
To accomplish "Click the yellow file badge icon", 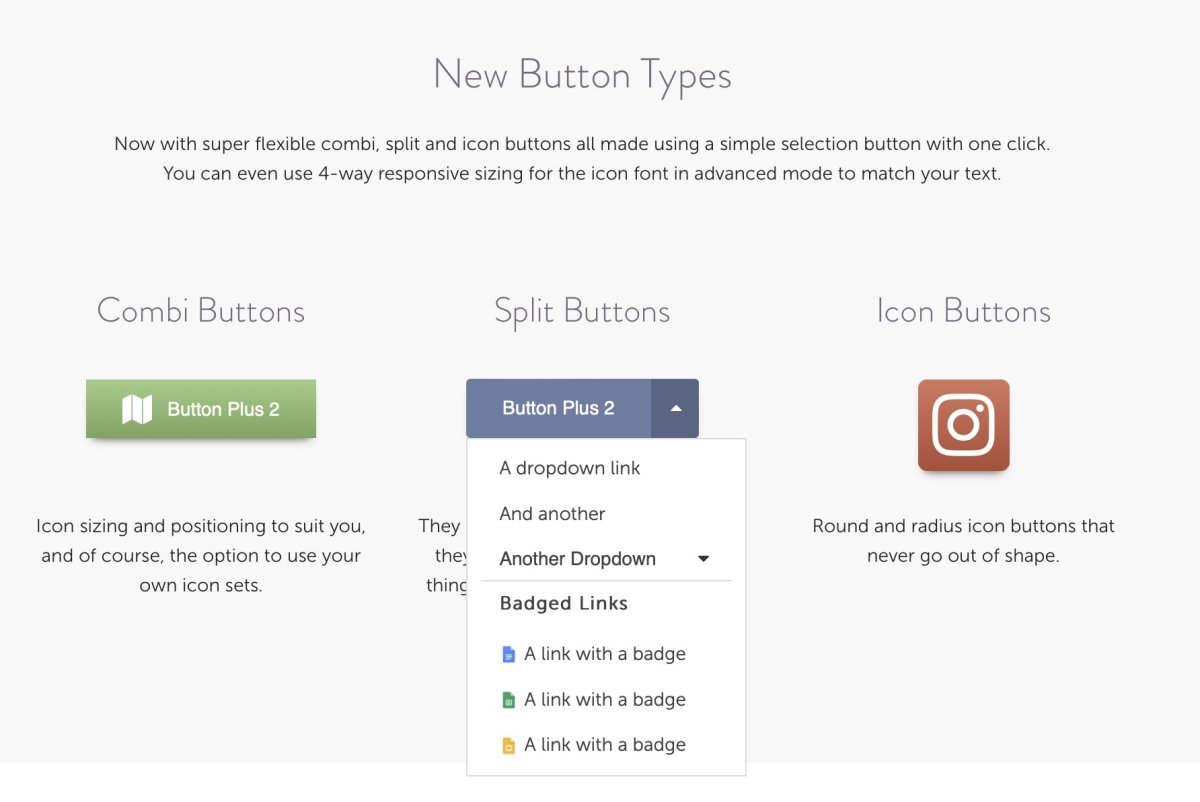I will coord(510,744).
